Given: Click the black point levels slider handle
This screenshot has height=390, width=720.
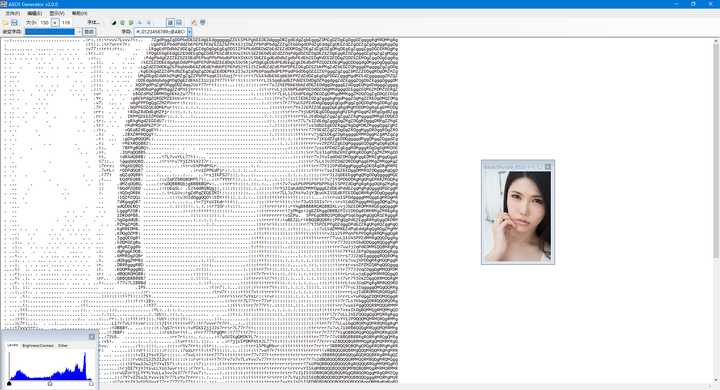Looking at the screenshot, I should click(9, 383).
